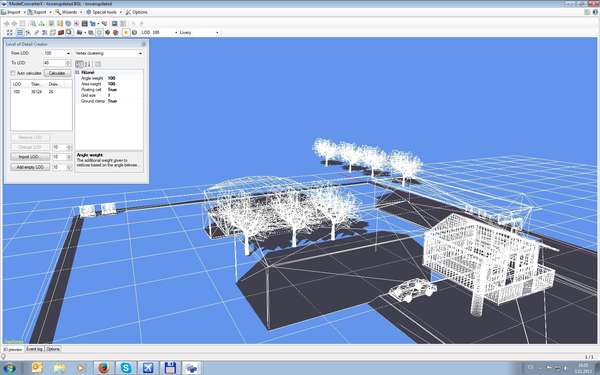
Task: Toggle the highlighted wireframe lines icon
Action: [x=20, y=33]
